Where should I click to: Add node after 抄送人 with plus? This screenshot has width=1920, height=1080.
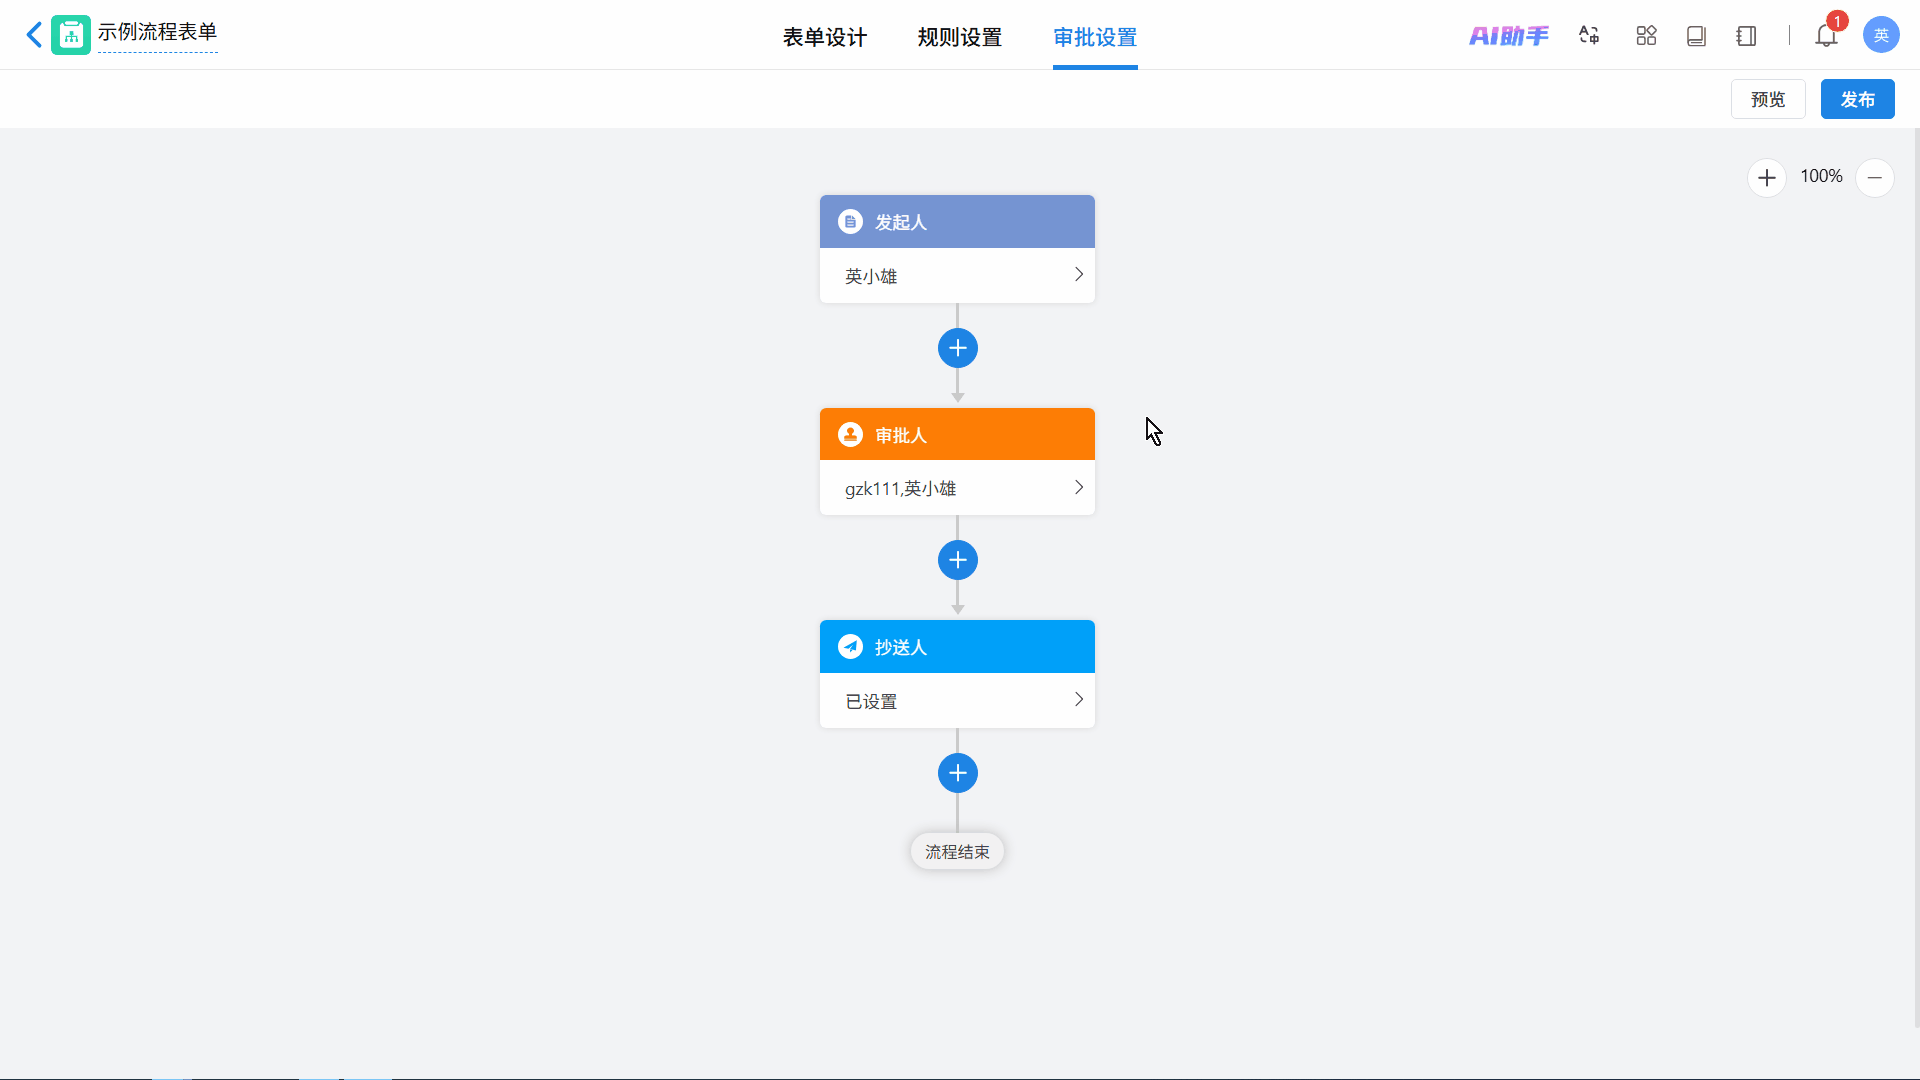pos(957,773)
